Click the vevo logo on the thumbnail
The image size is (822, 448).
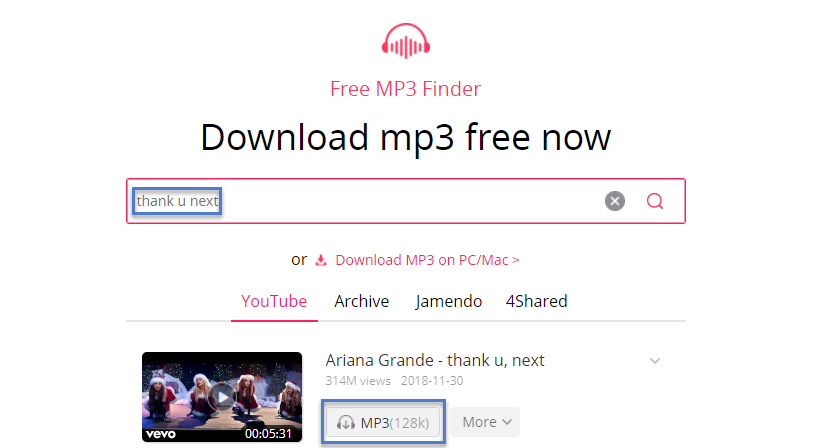click(161, 434)
